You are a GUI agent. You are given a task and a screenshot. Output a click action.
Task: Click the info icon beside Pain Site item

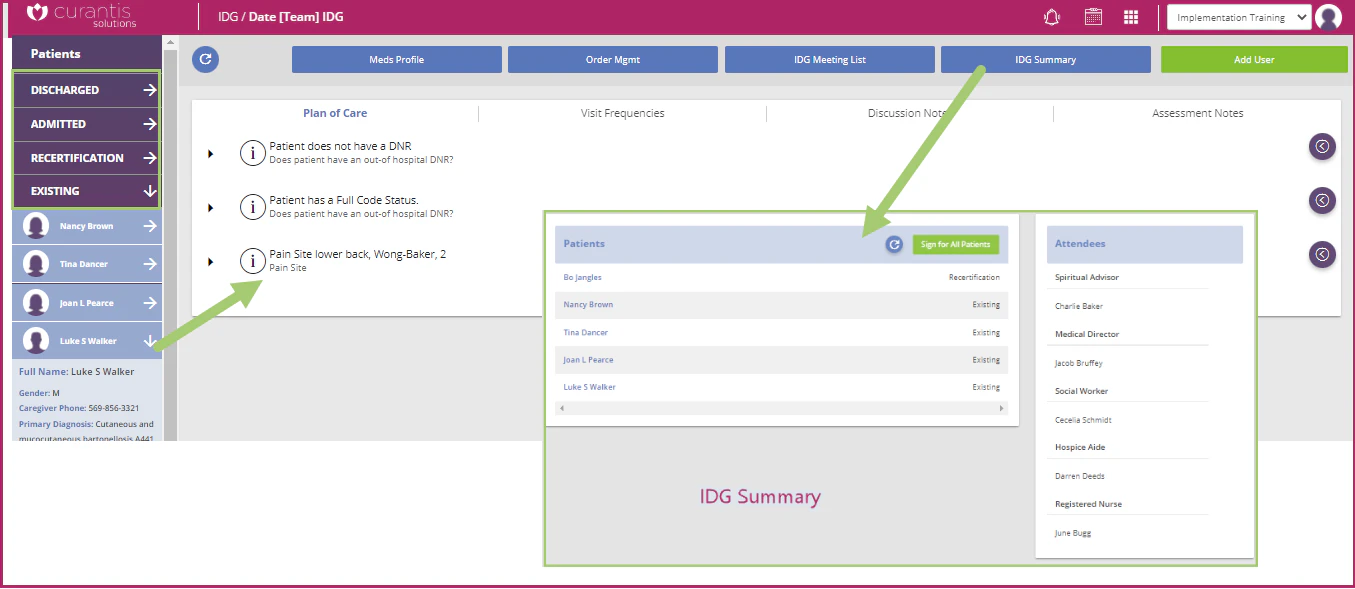pyautogui.click(x=252, y=260)
